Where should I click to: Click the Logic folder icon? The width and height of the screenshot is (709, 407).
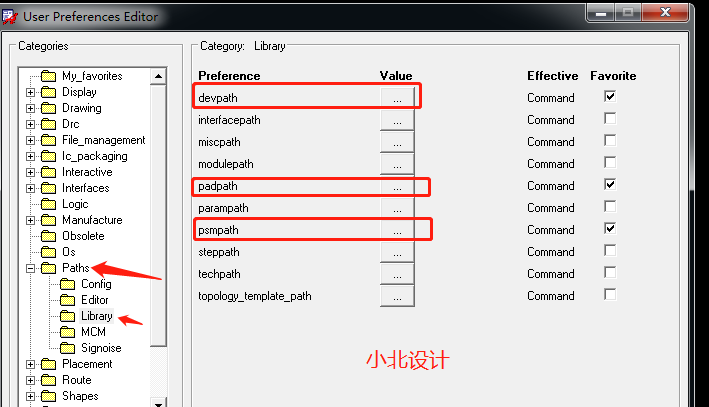pyautogui.click(x=48, y=204)
